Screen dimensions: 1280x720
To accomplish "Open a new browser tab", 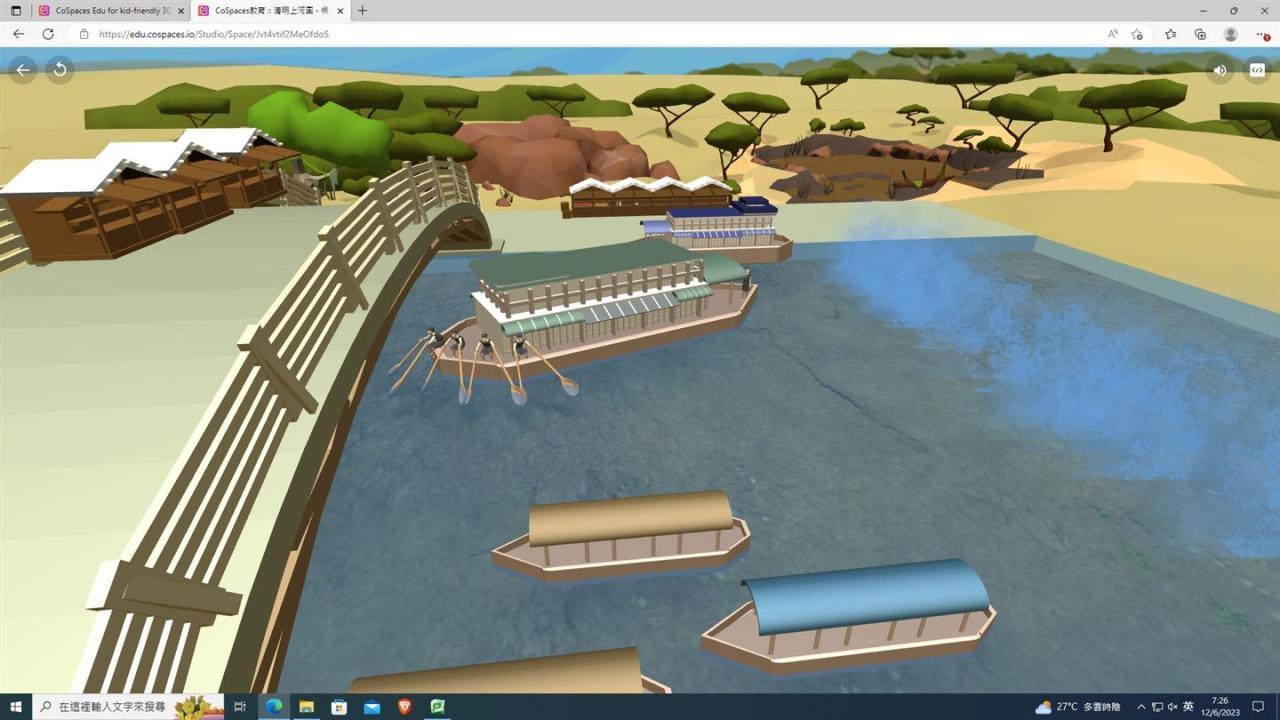I will [362, 11].
